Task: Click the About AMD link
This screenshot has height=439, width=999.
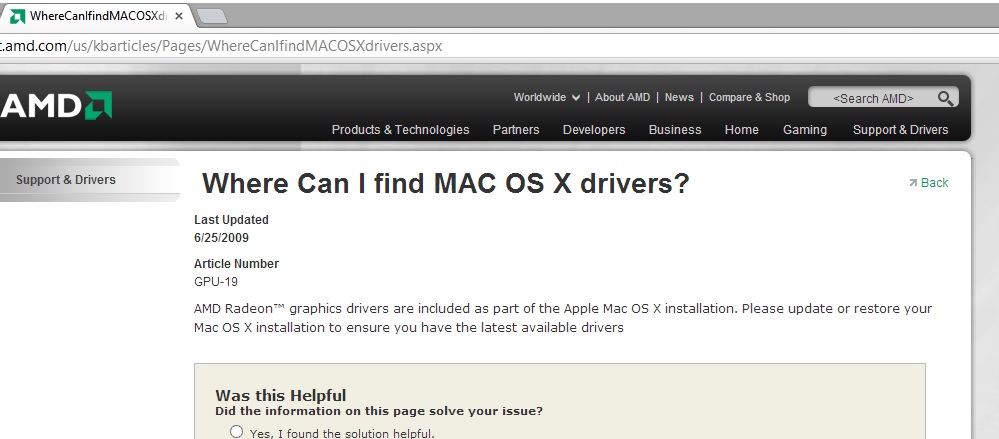Action: [622, 97]
